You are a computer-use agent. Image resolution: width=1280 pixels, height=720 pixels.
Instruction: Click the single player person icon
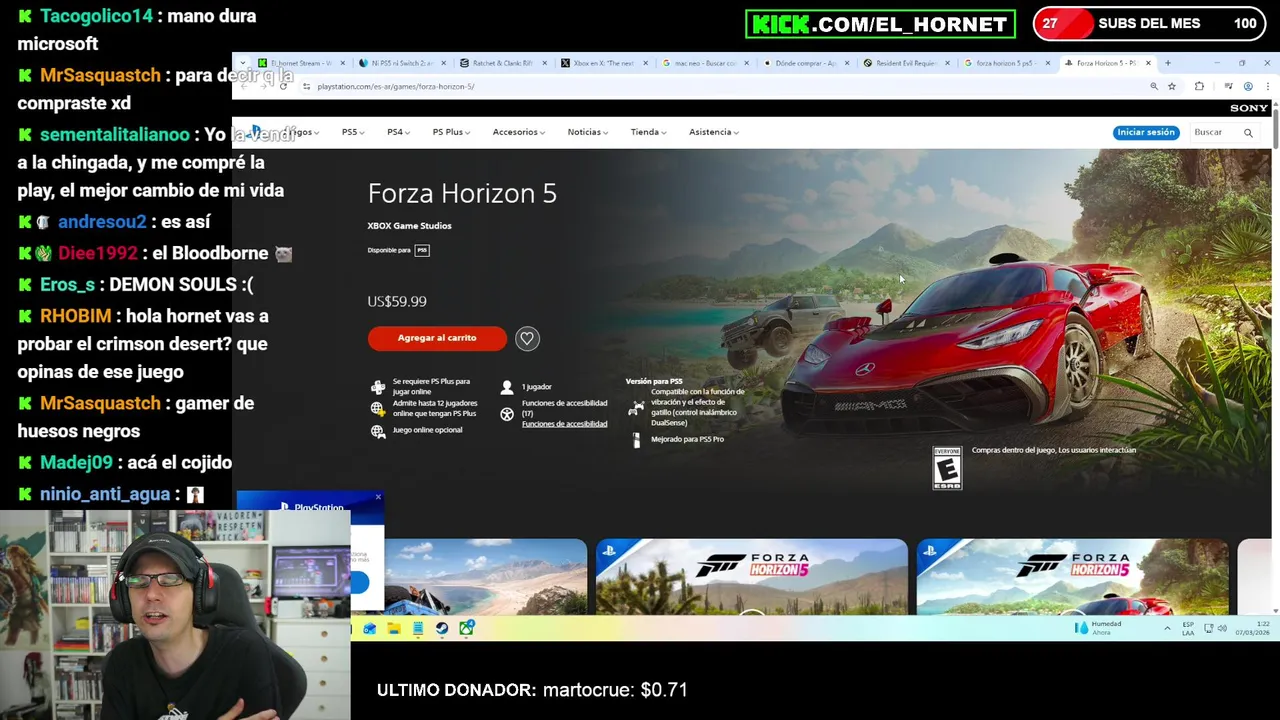(507, 387)
